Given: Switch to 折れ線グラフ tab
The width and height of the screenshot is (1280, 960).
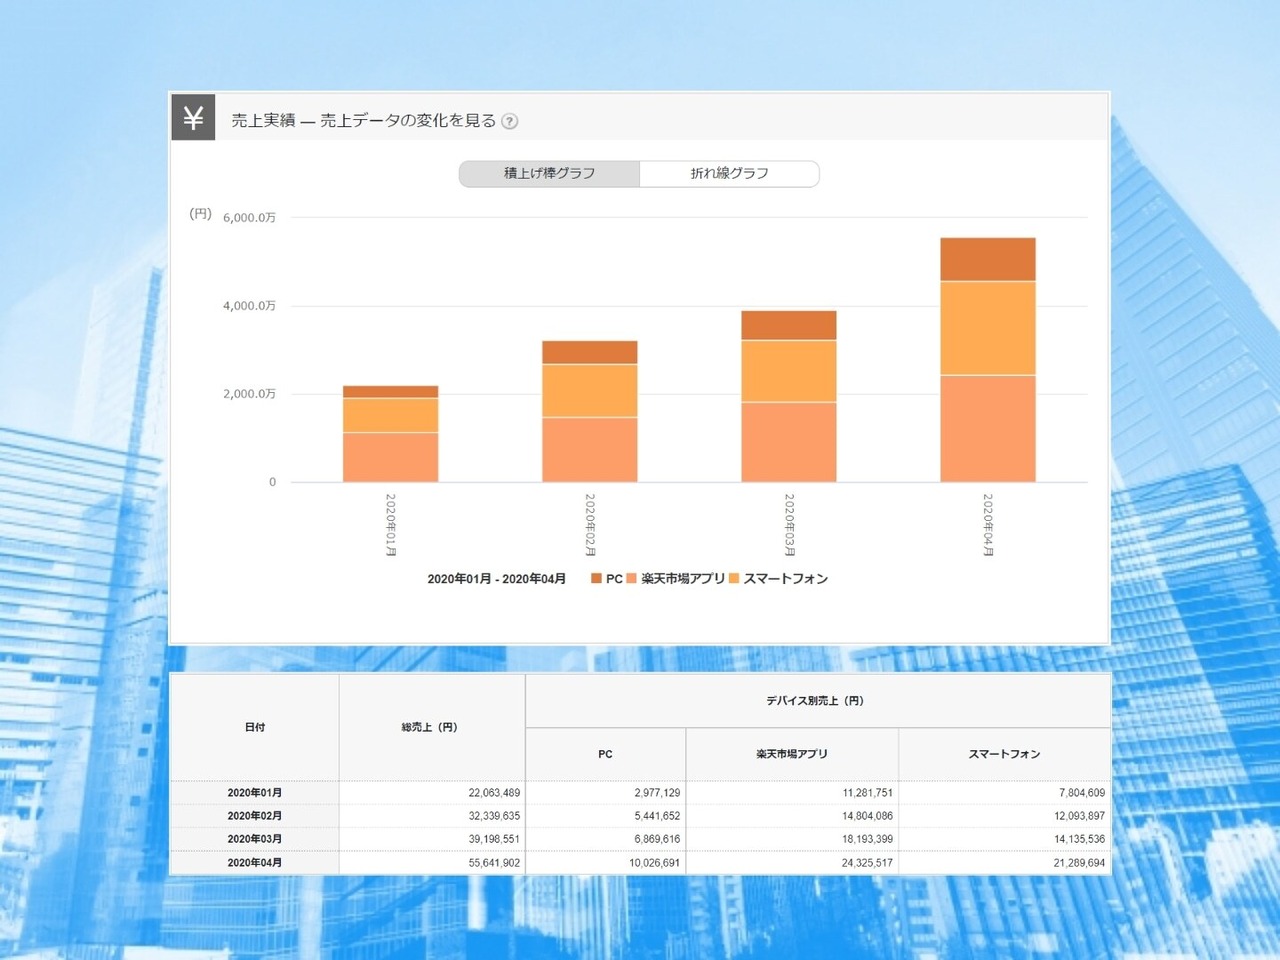Looking at the screenshot, I should tap(729, 174).
